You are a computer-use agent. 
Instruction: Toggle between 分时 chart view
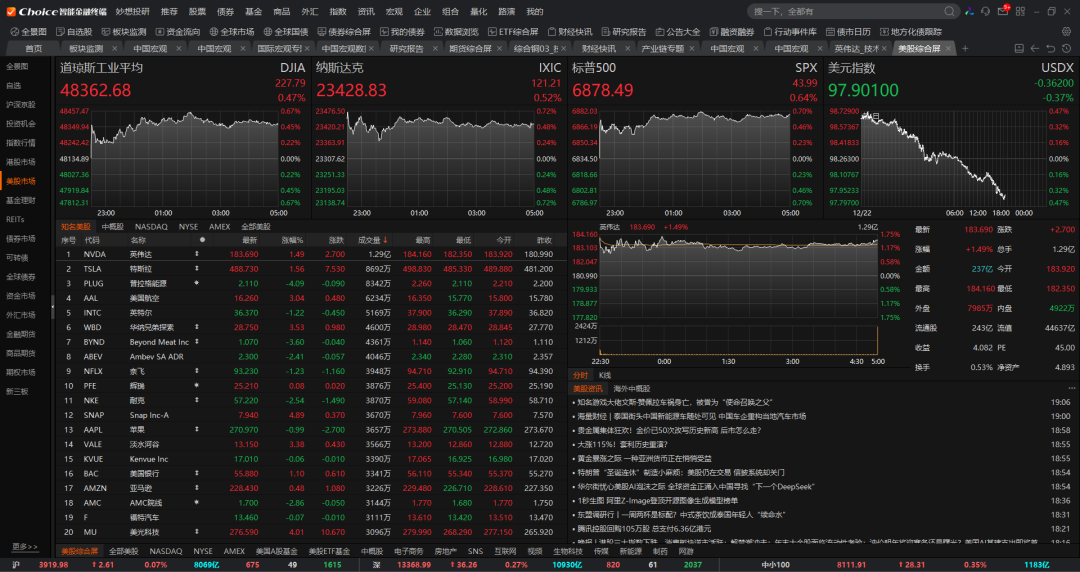point(580,375)
